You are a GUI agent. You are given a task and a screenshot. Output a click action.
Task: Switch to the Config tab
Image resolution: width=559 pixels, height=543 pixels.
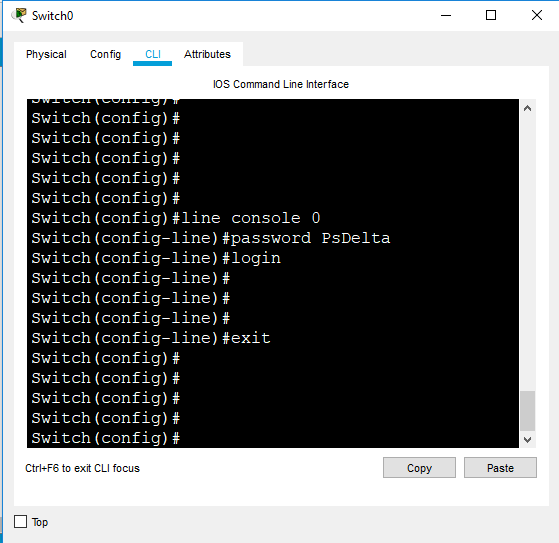[106, 54]
